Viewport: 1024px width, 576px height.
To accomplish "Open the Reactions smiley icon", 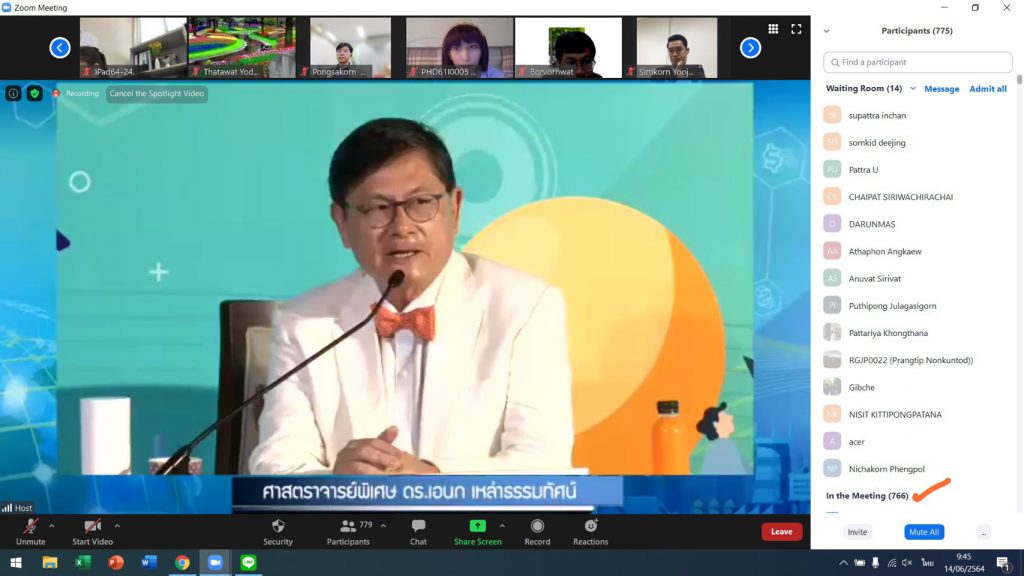I will (x=591, y=526).
